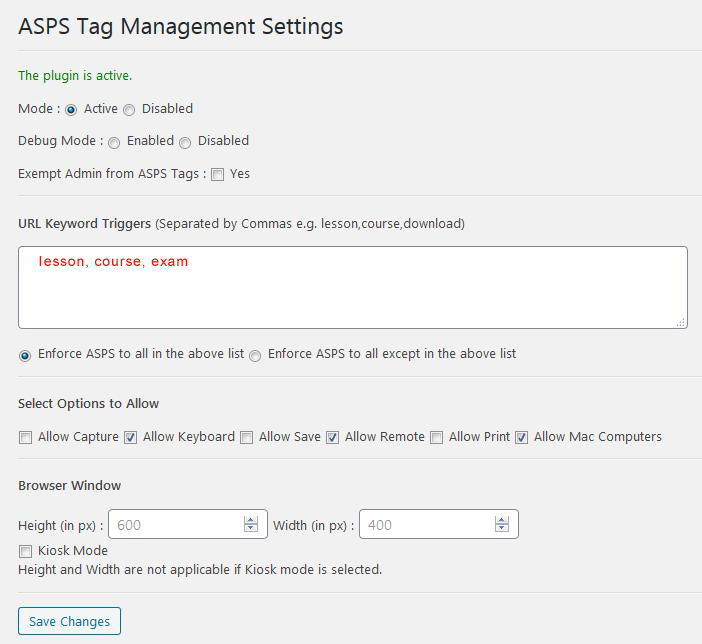The image size is (702, 644).
Task: Select the Disabled mode radio button
Action: point(129,110)
